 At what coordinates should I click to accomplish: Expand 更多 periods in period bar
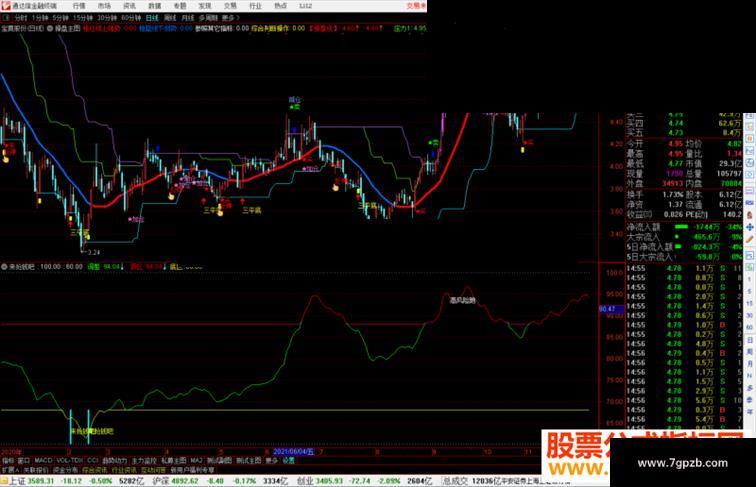tap(230, 18)
